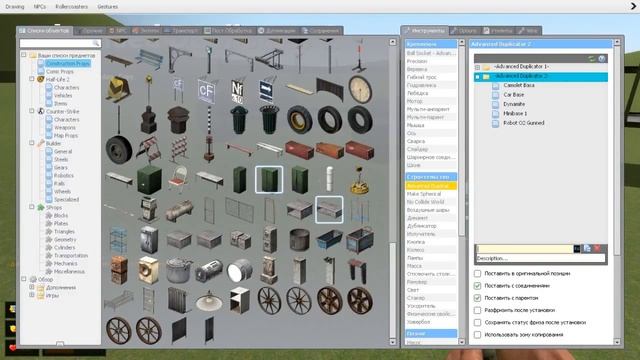Expand the Дополнения tree node
This screenshot has height=360, width=640.
pos(32,287)
